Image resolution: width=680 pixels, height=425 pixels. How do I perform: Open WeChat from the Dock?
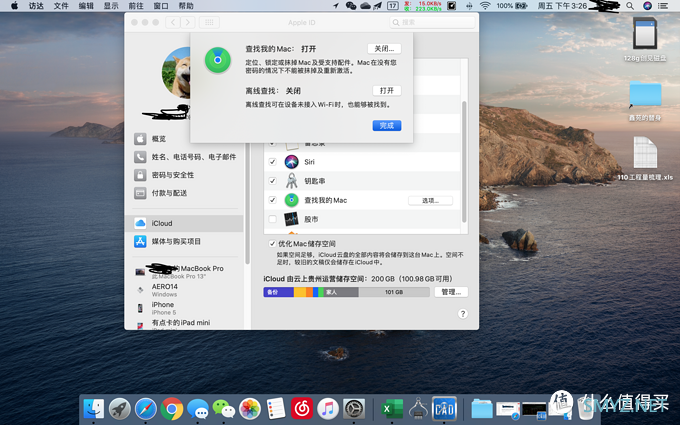tap(224, 409)
